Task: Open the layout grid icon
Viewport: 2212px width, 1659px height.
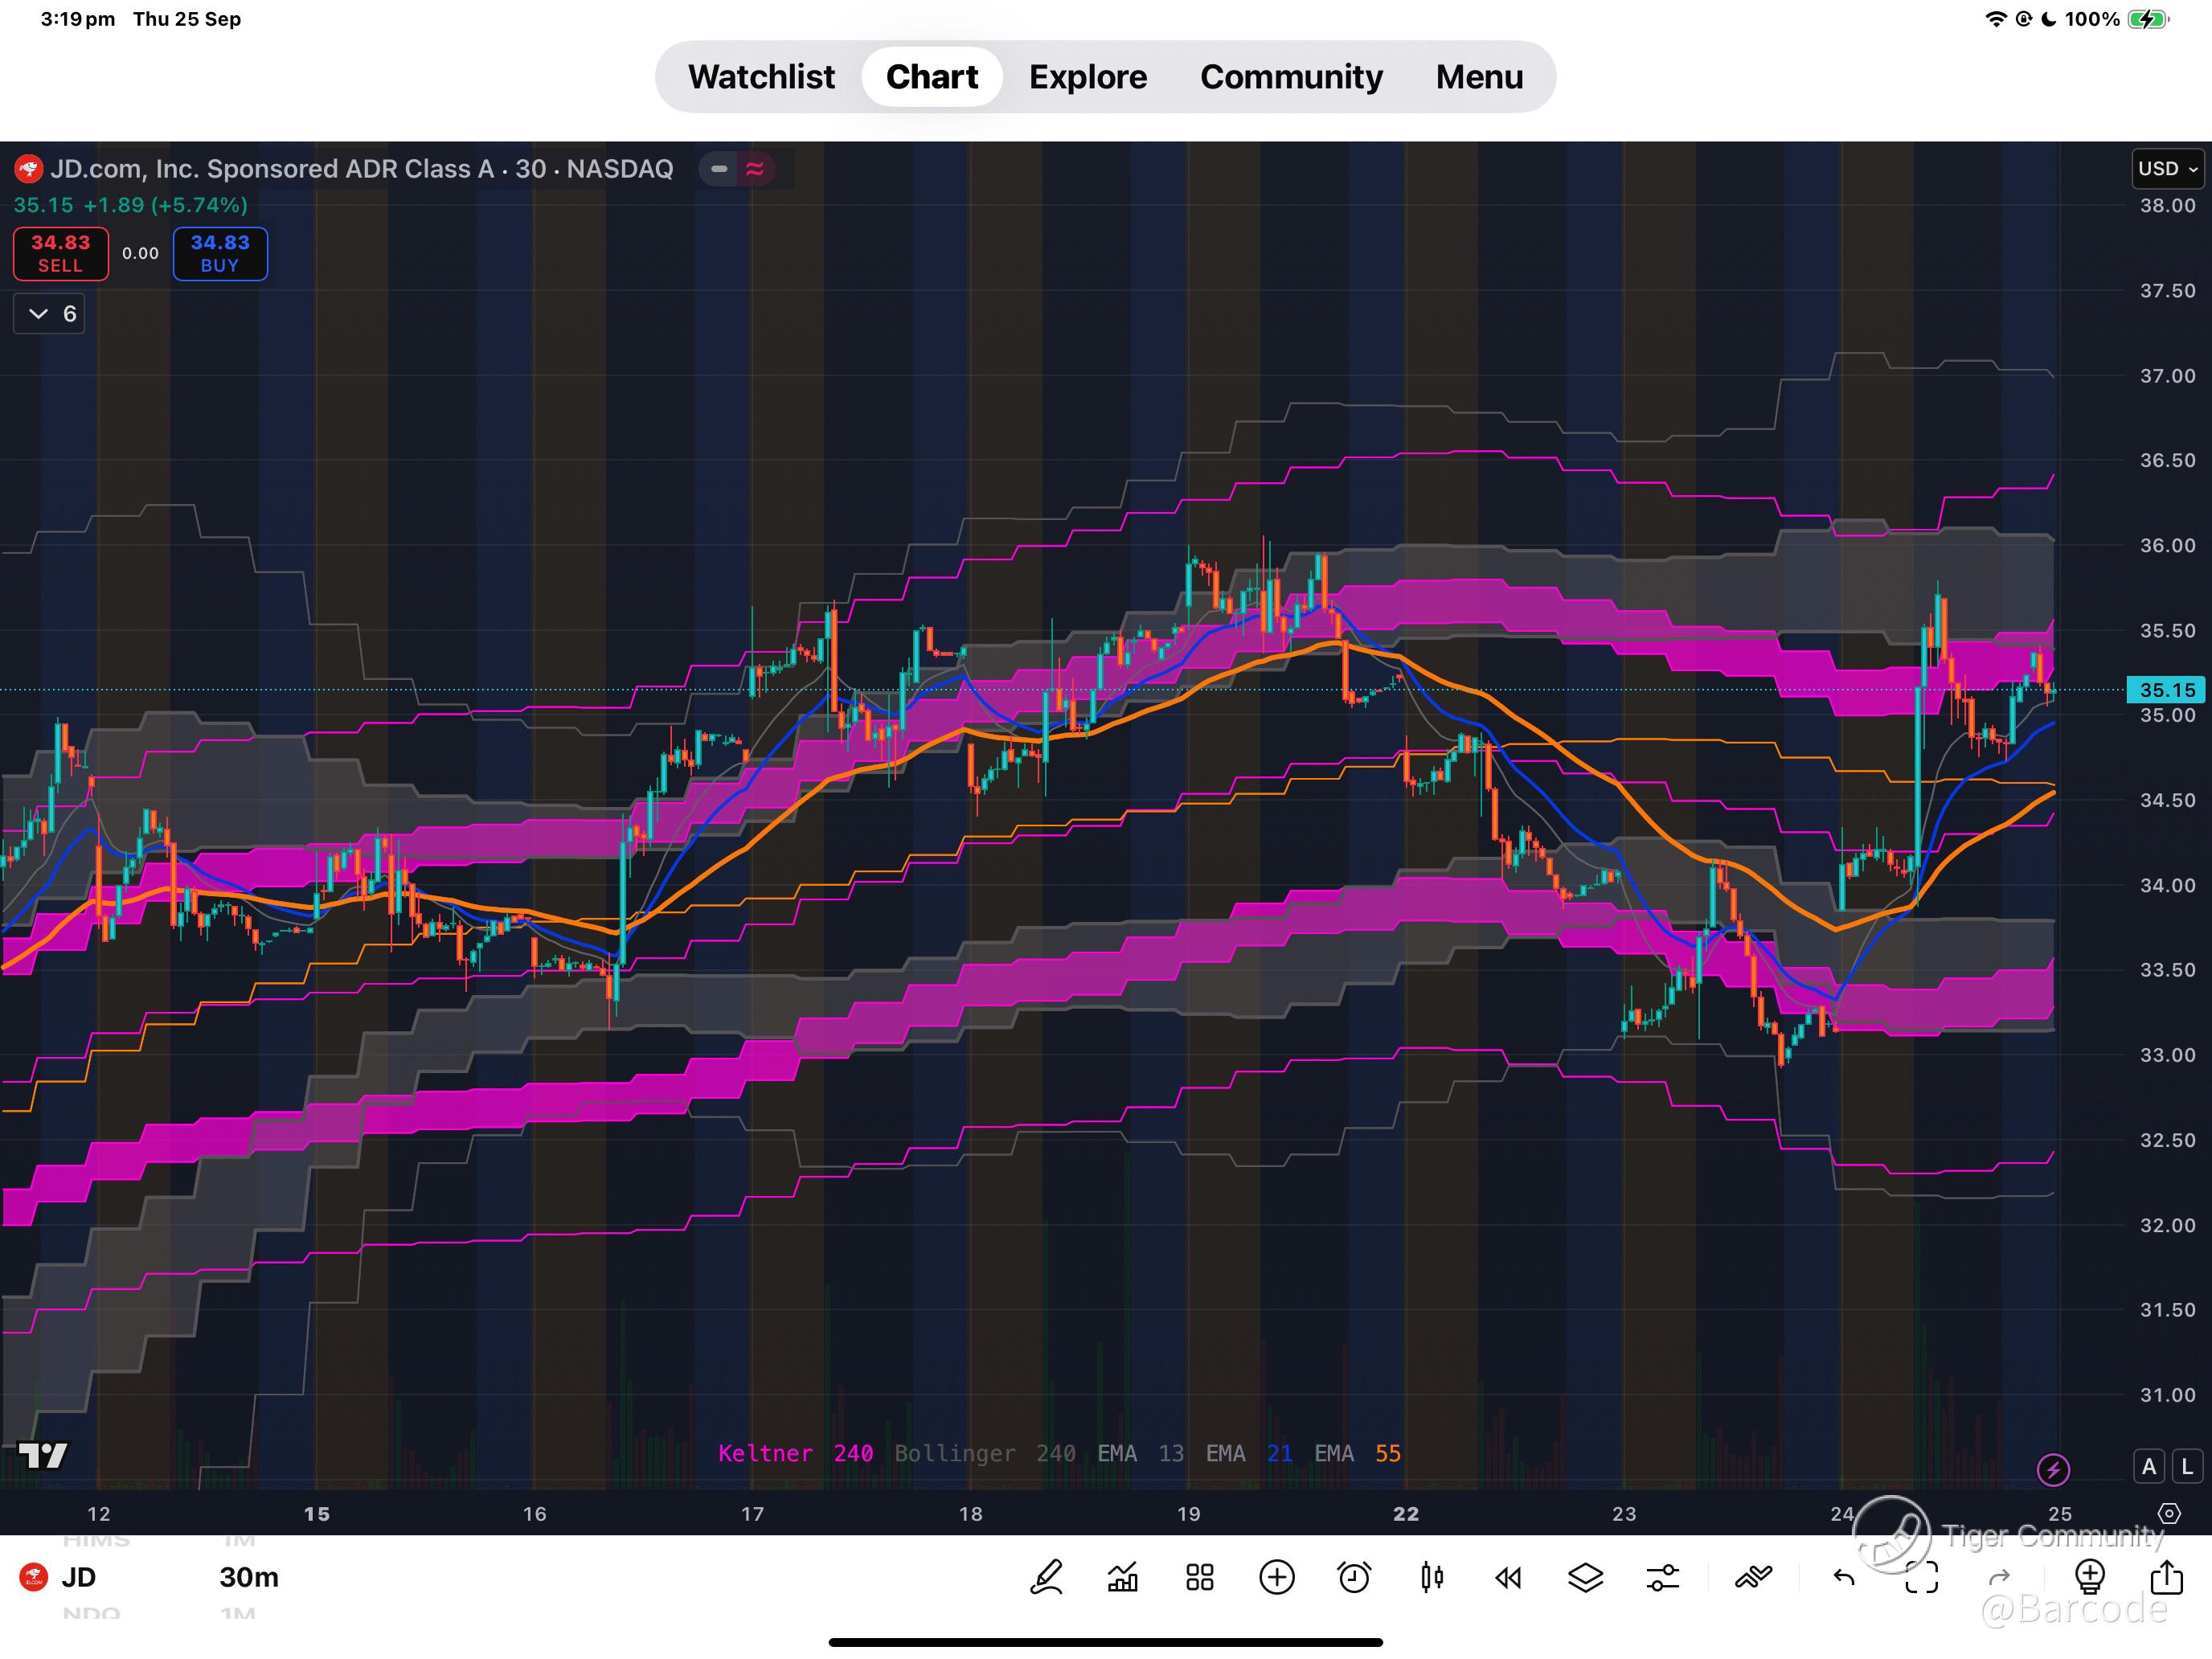Action: tap(1199, 1577)
